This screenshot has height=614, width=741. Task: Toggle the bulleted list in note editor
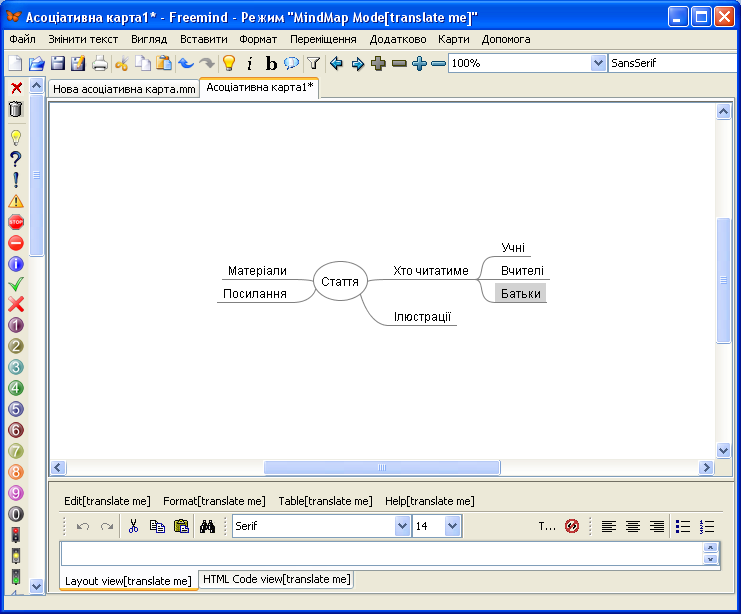click(684, 526)
